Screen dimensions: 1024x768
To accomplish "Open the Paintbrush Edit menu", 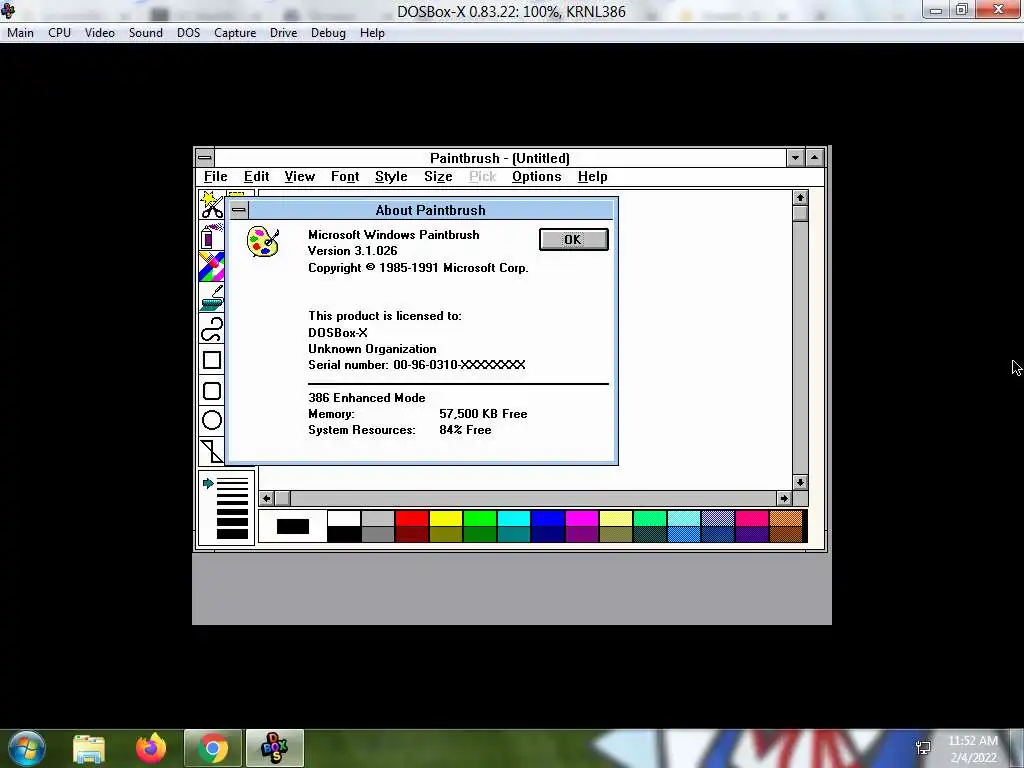I will click(x=256, y=176).
